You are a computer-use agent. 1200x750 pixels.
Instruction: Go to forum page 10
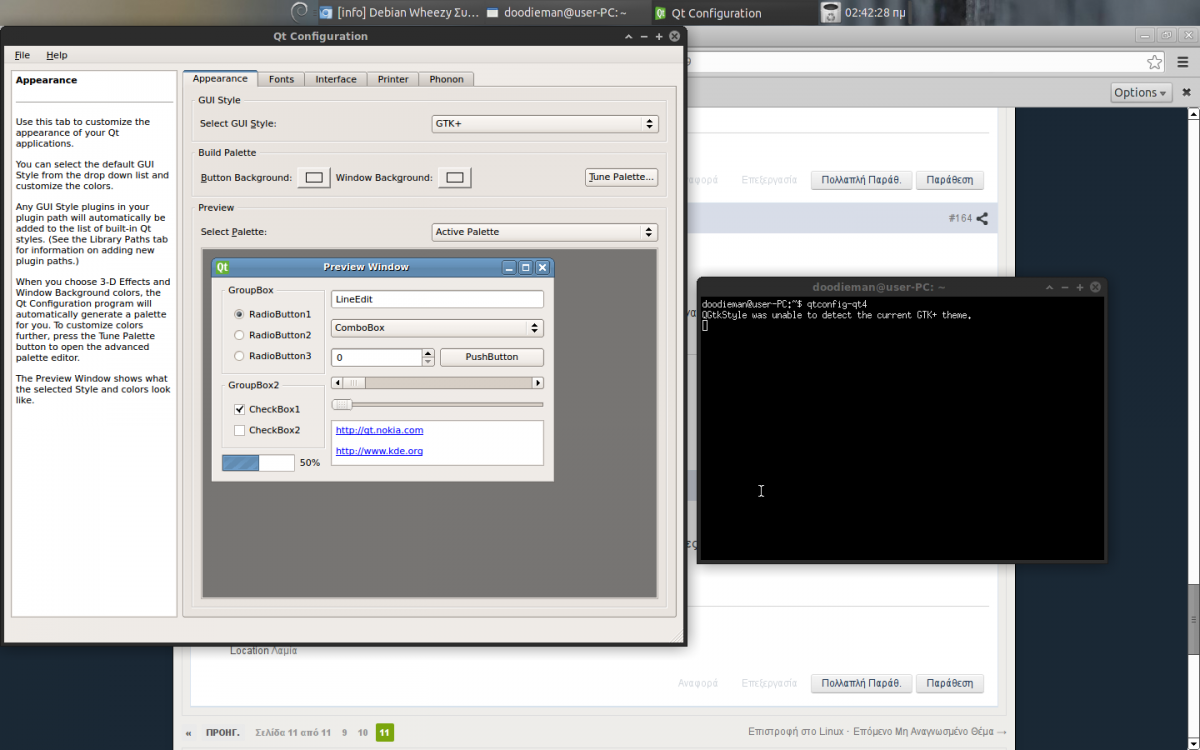point(363,733)
